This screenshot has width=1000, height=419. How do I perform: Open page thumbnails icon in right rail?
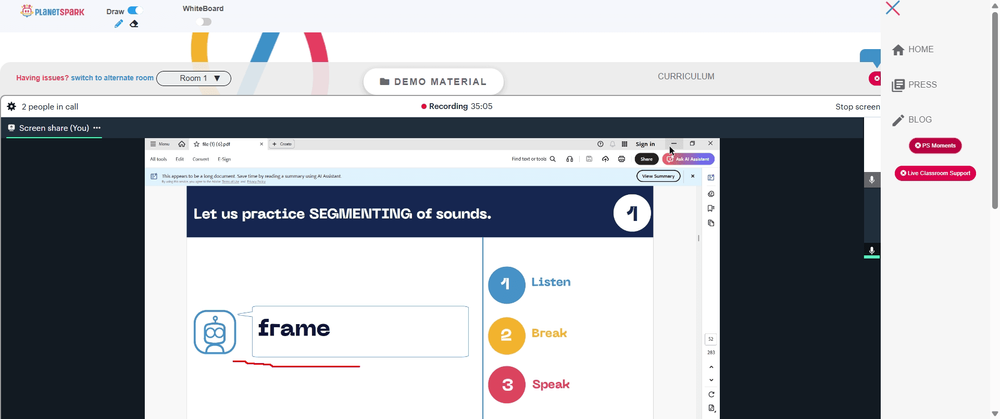click(711, 223)
